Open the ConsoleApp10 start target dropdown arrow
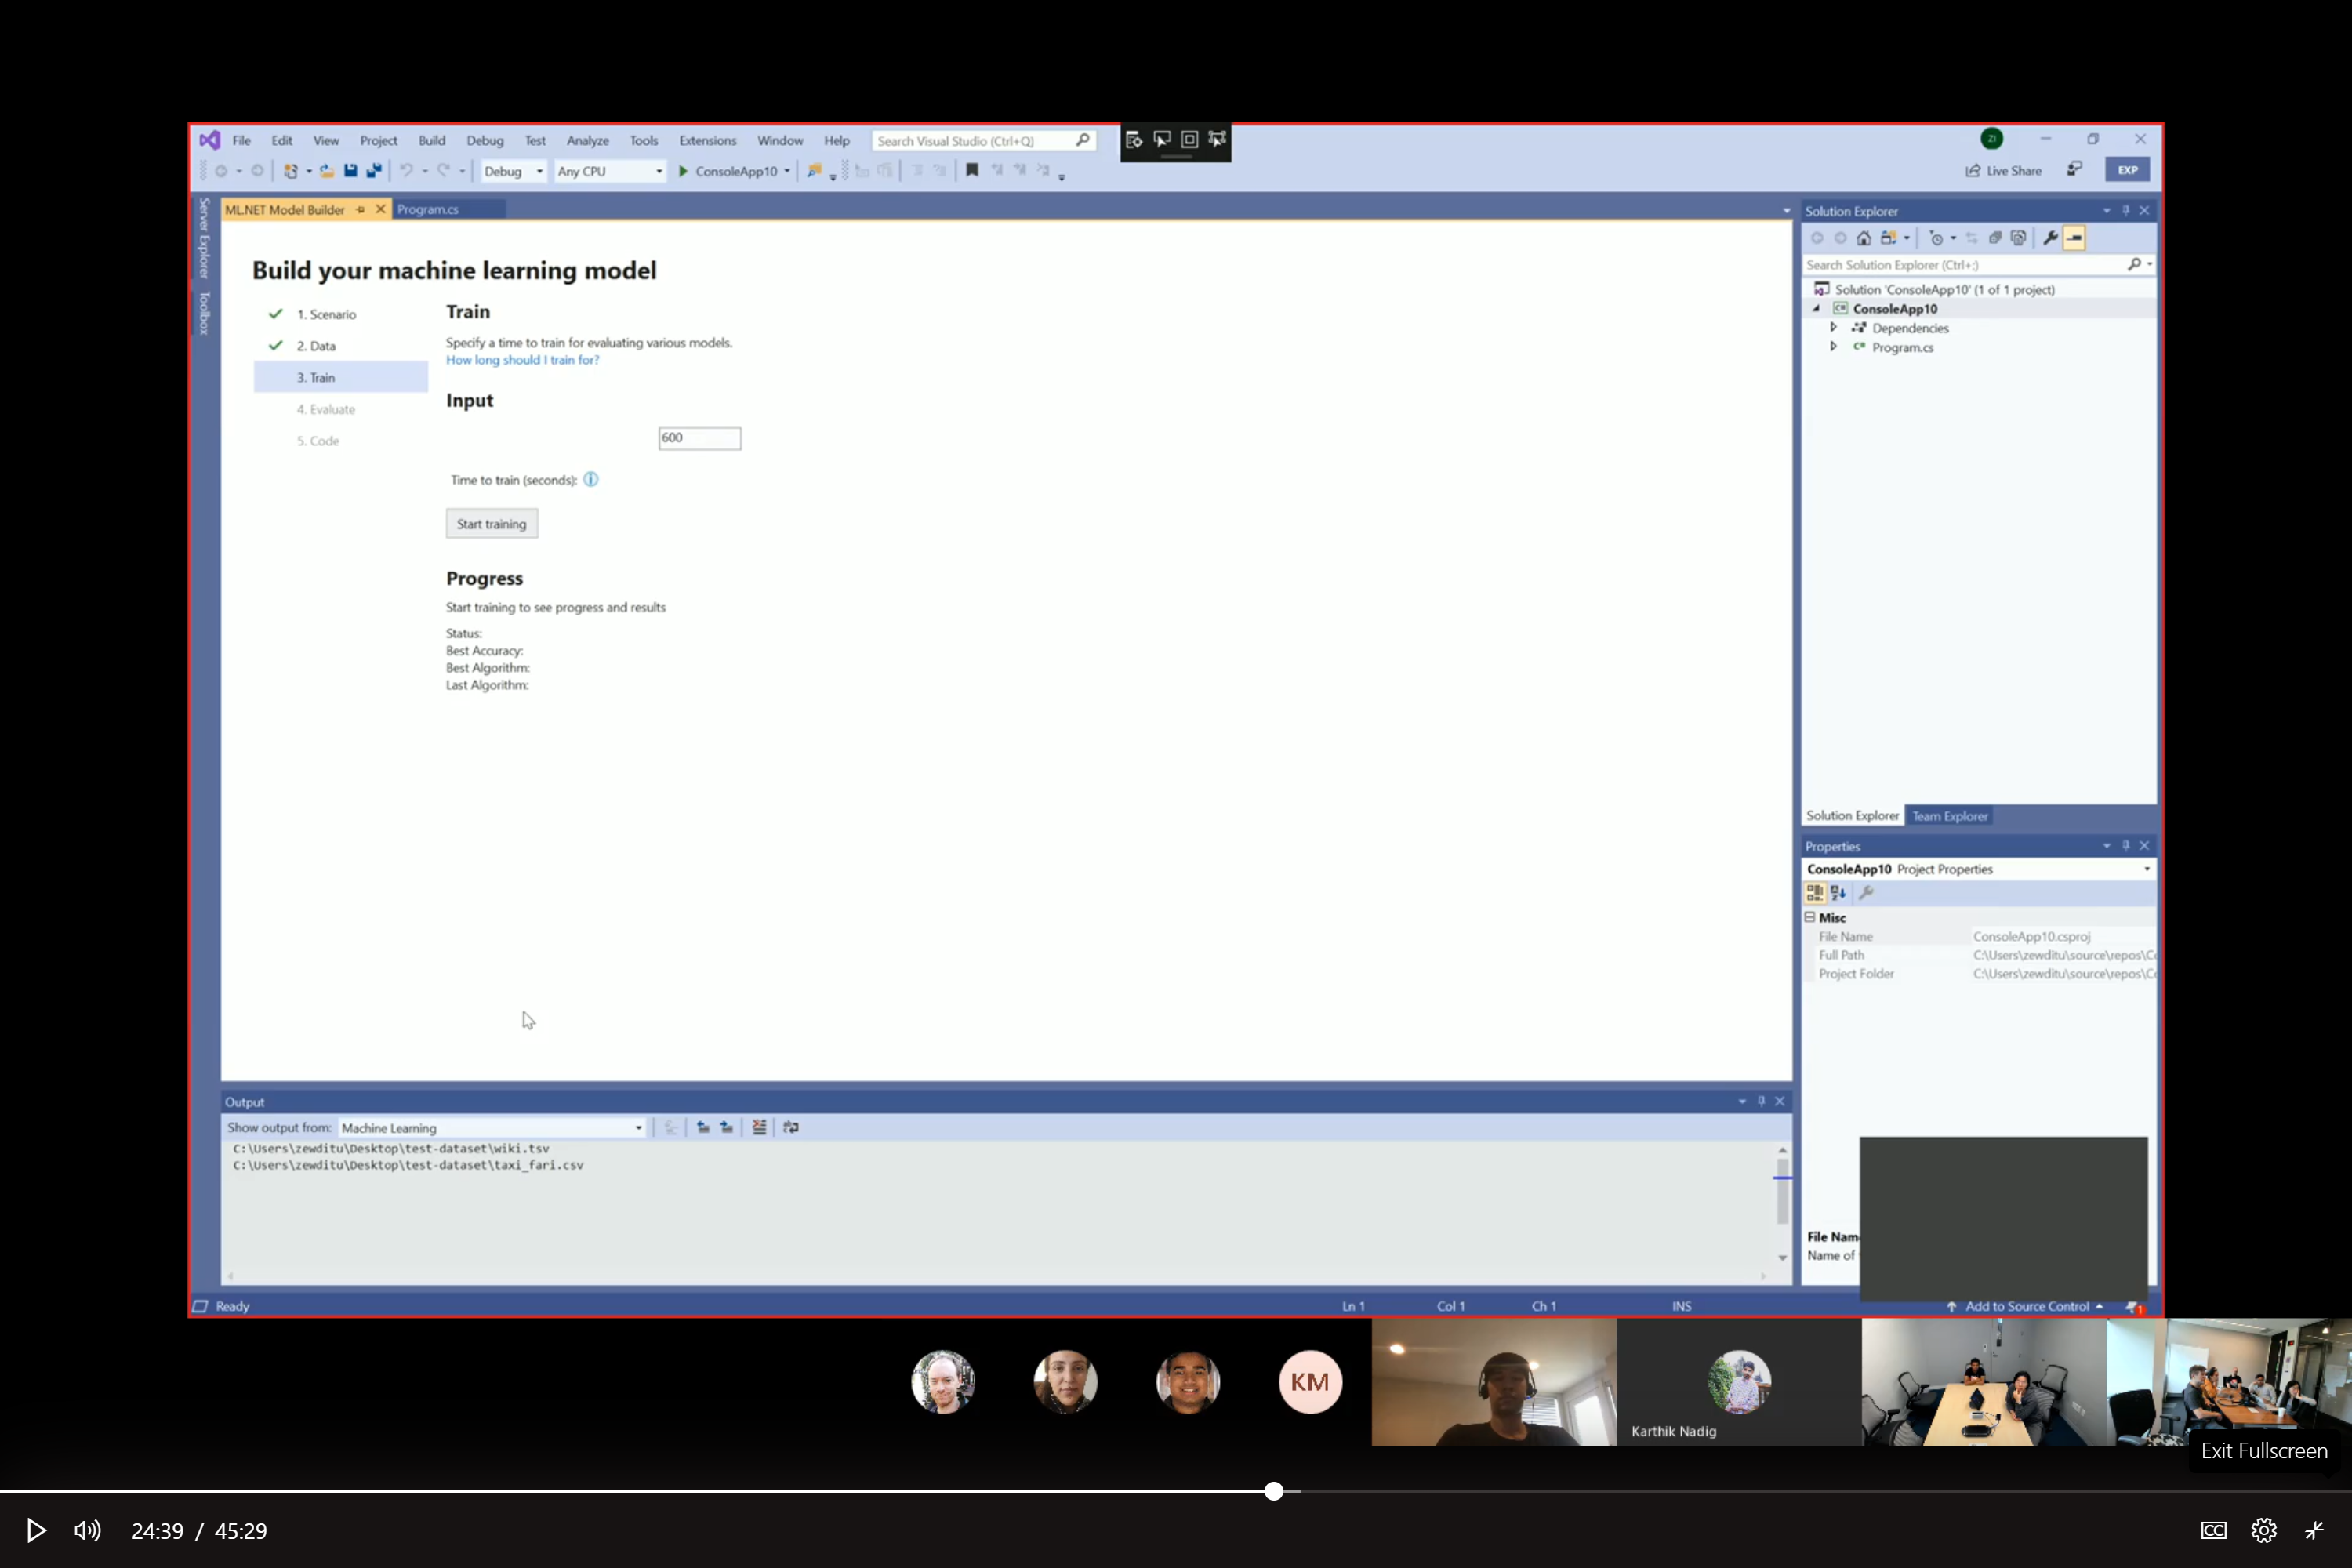Image resolution: width=2352 pixels, height=1568 pixels. pyautogui.click(x=787, y=171)
